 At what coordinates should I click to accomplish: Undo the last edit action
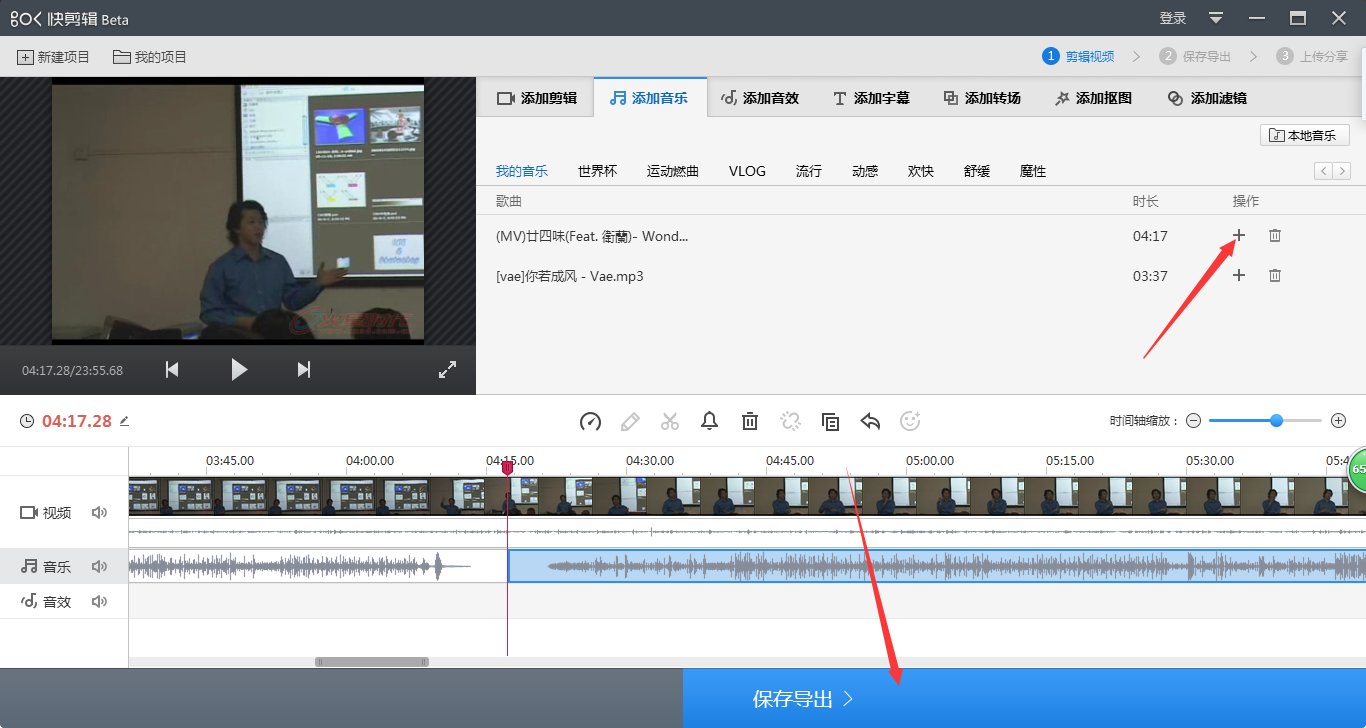[x=870, y=421]
